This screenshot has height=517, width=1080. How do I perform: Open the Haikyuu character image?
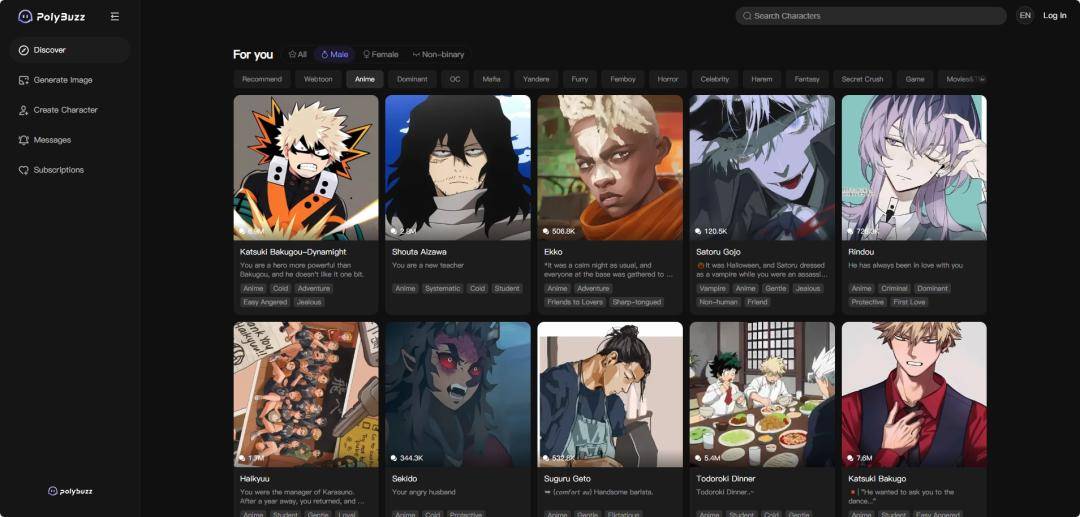pos(306,394)
